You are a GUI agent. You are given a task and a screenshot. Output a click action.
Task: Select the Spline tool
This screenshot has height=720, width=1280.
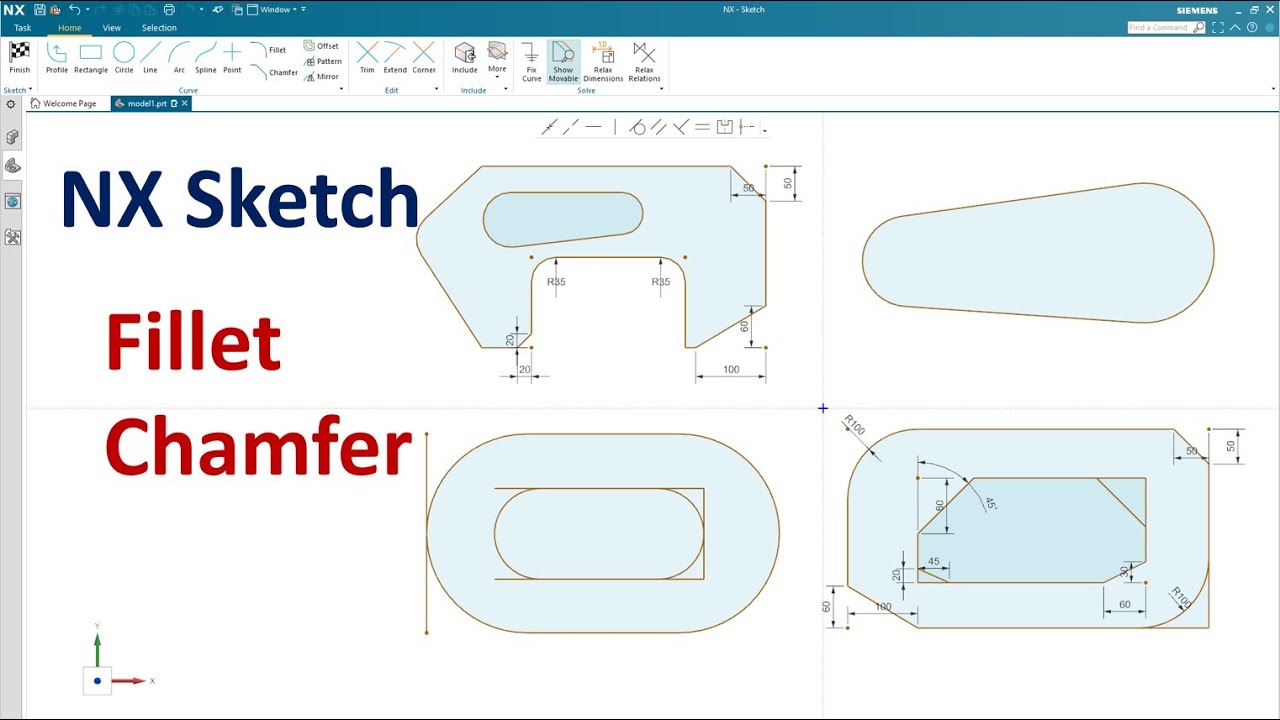tap(206, 58)
